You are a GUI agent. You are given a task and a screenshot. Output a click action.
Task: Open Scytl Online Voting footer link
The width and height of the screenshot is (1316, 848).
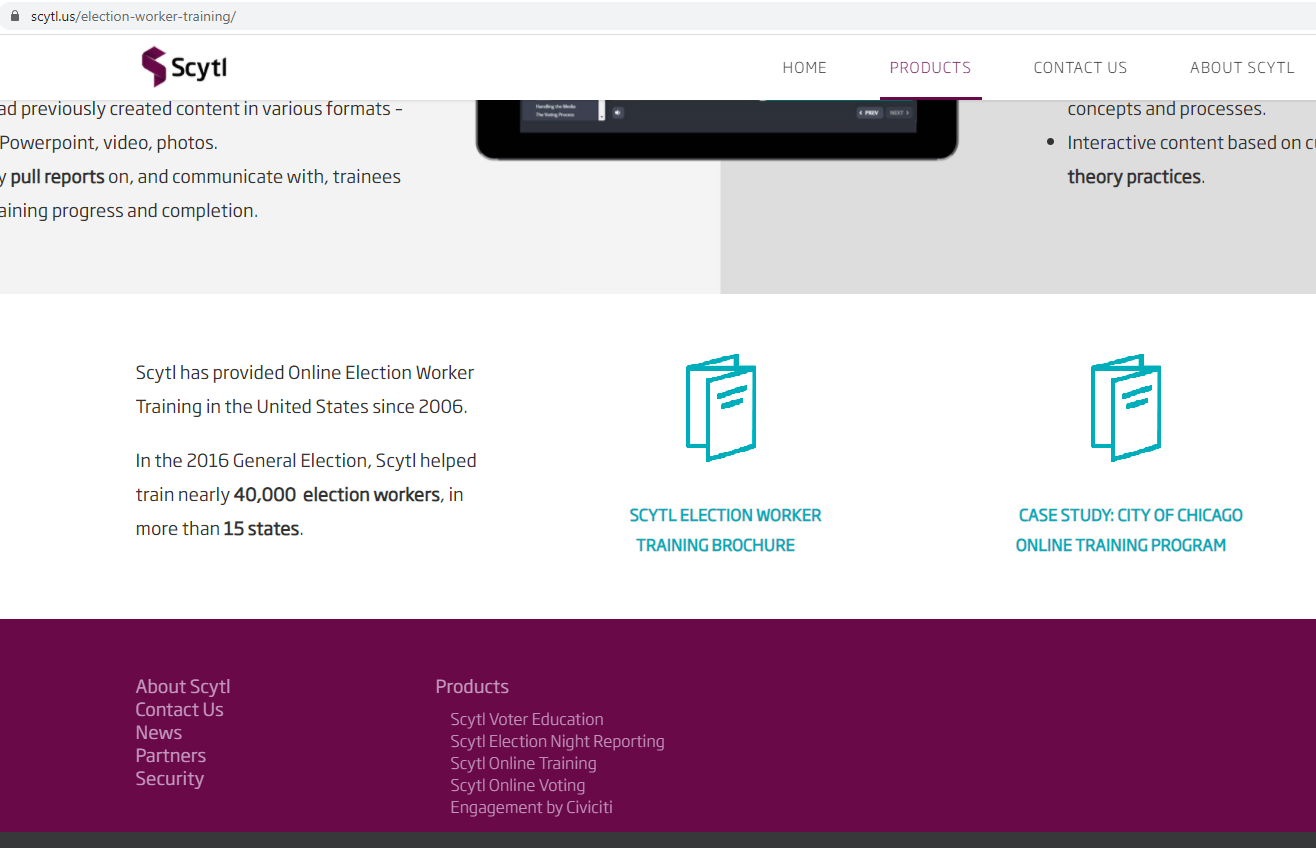[517, 785]
